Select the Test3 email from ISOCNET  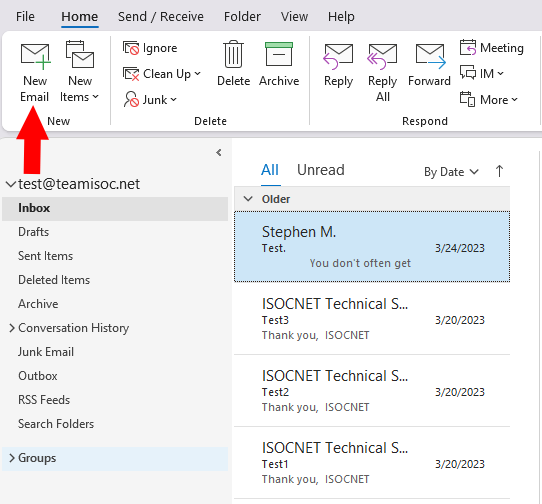(x=372, y=319)
